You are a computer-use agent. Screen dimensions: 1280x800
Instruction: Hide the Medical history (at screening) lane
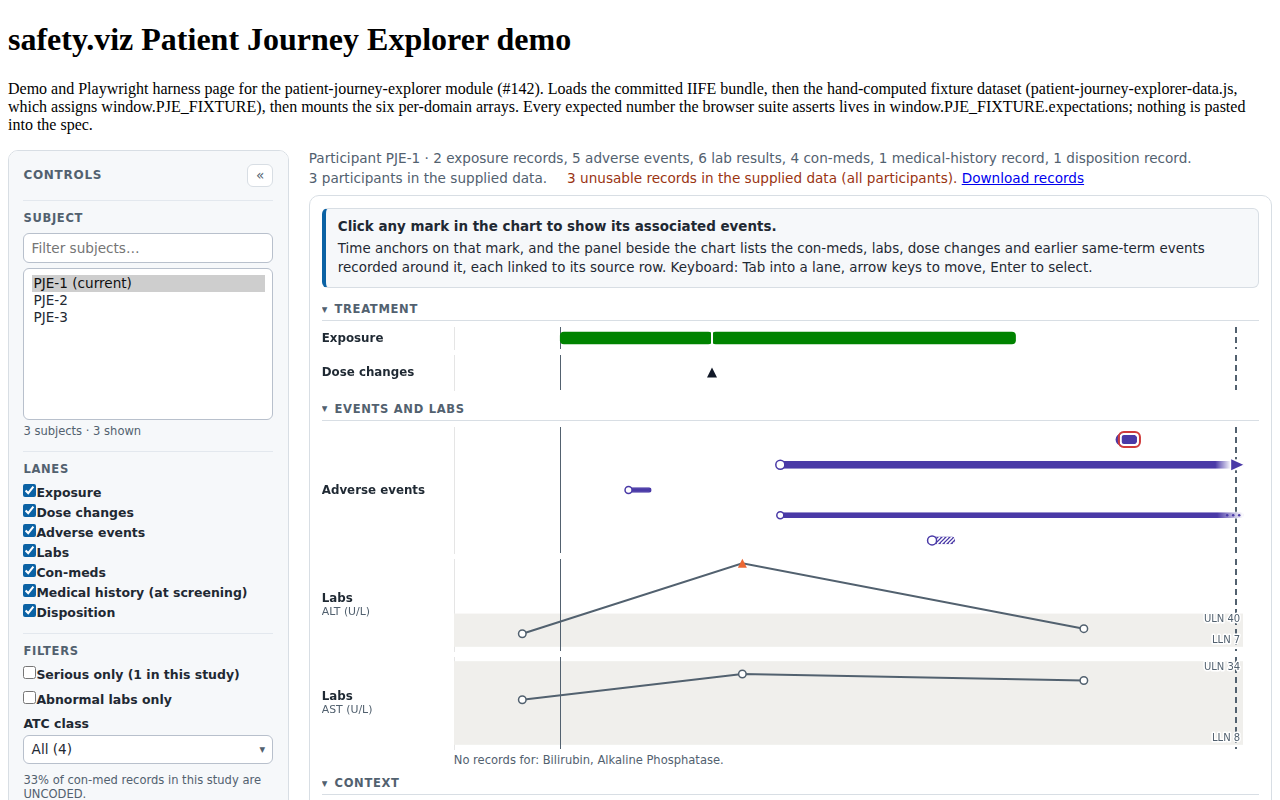pyautogui.click(x=30, y=591)
